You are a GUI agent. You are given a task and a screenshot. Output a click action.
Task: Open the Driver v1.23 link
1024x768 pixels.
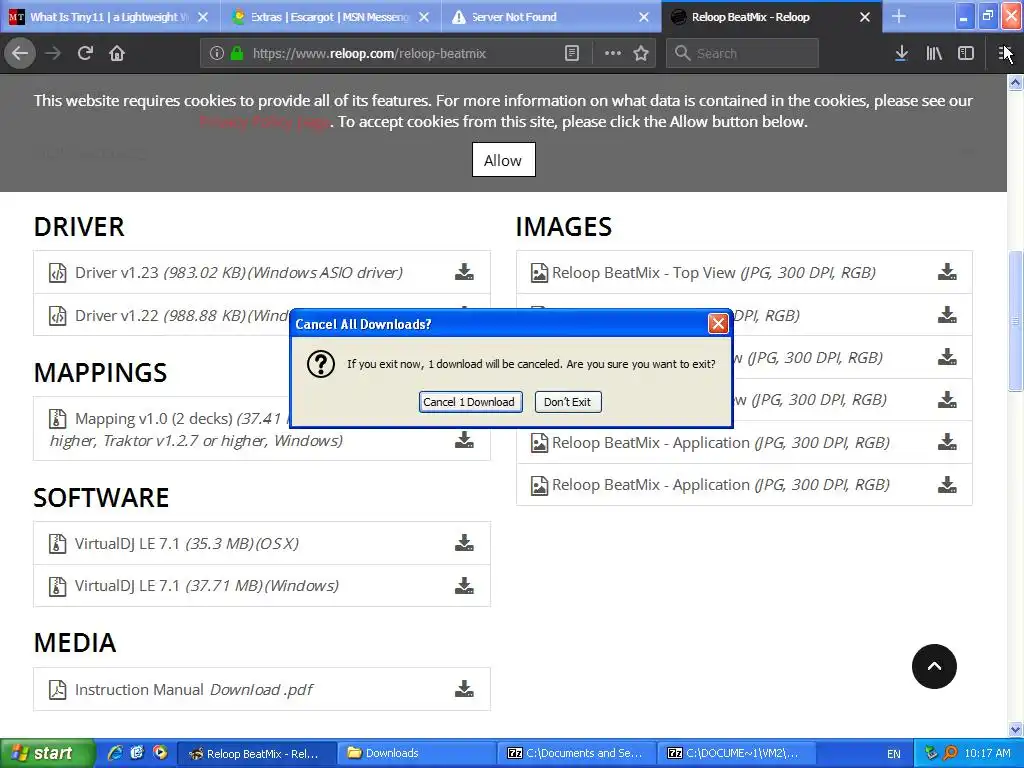click(238, 272)
